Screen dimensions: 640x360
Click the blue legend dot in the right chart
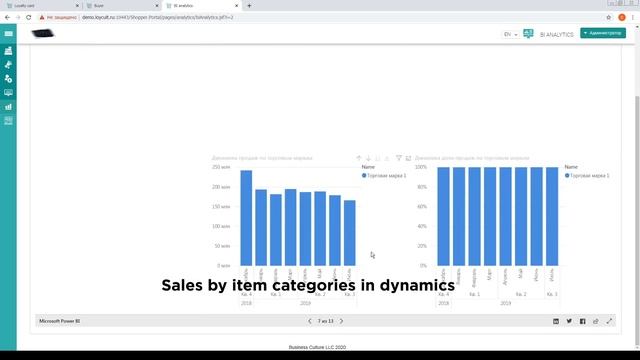pos(567,176)
